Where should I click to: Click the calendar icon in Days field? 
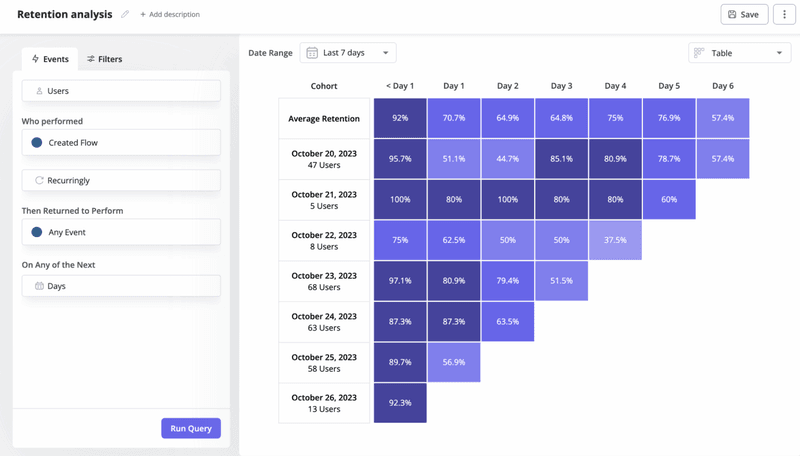point(39,286)
